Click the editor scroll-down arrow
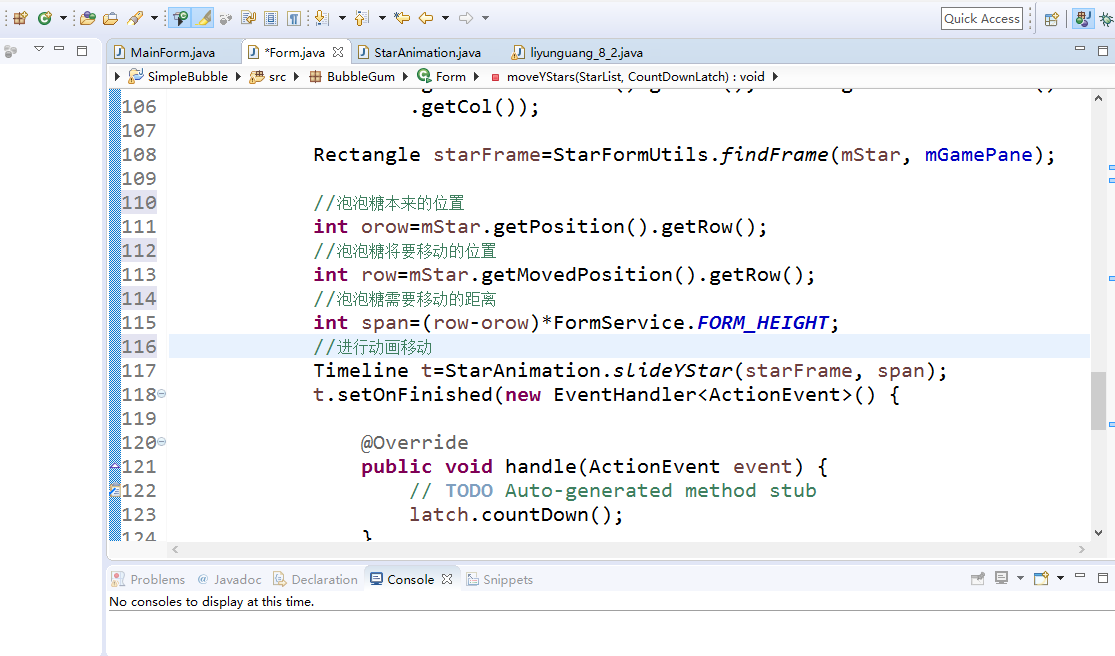This screenshot has width=1115, height=656. coord(1099,532)
